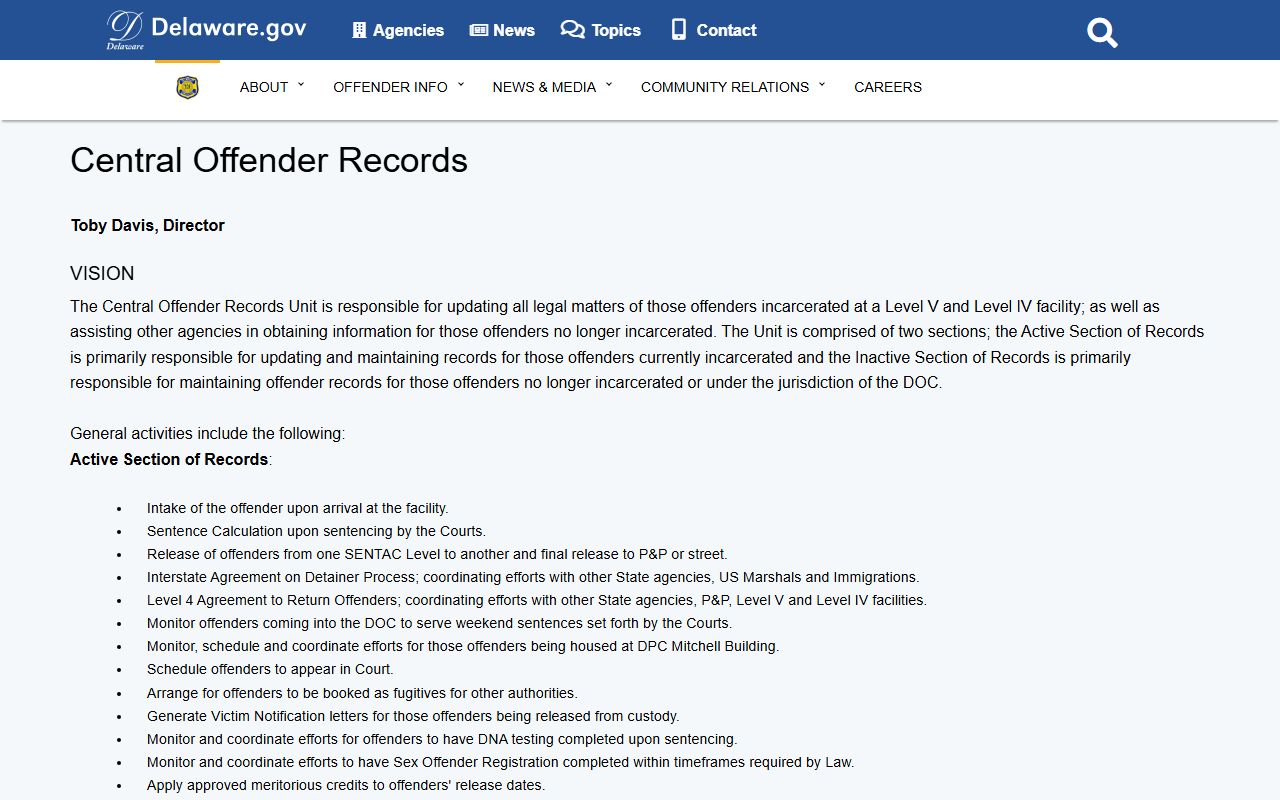
Task: Click the bullet about booking fugitives
Action: coord(362,693)
